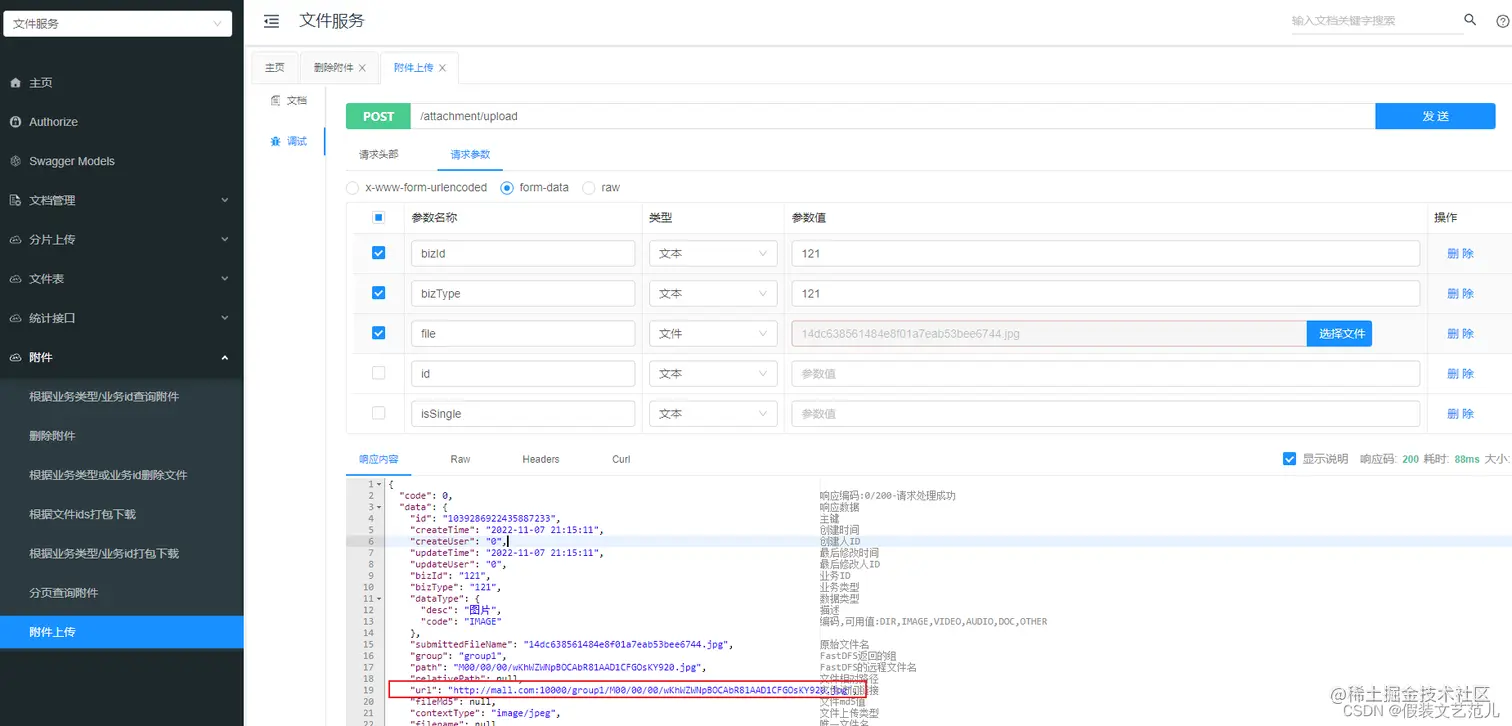Screen dimensions: 1512x726
Task: Click the isSingle parameter name field
Action: pyautogui.click(x=523, y=413)
